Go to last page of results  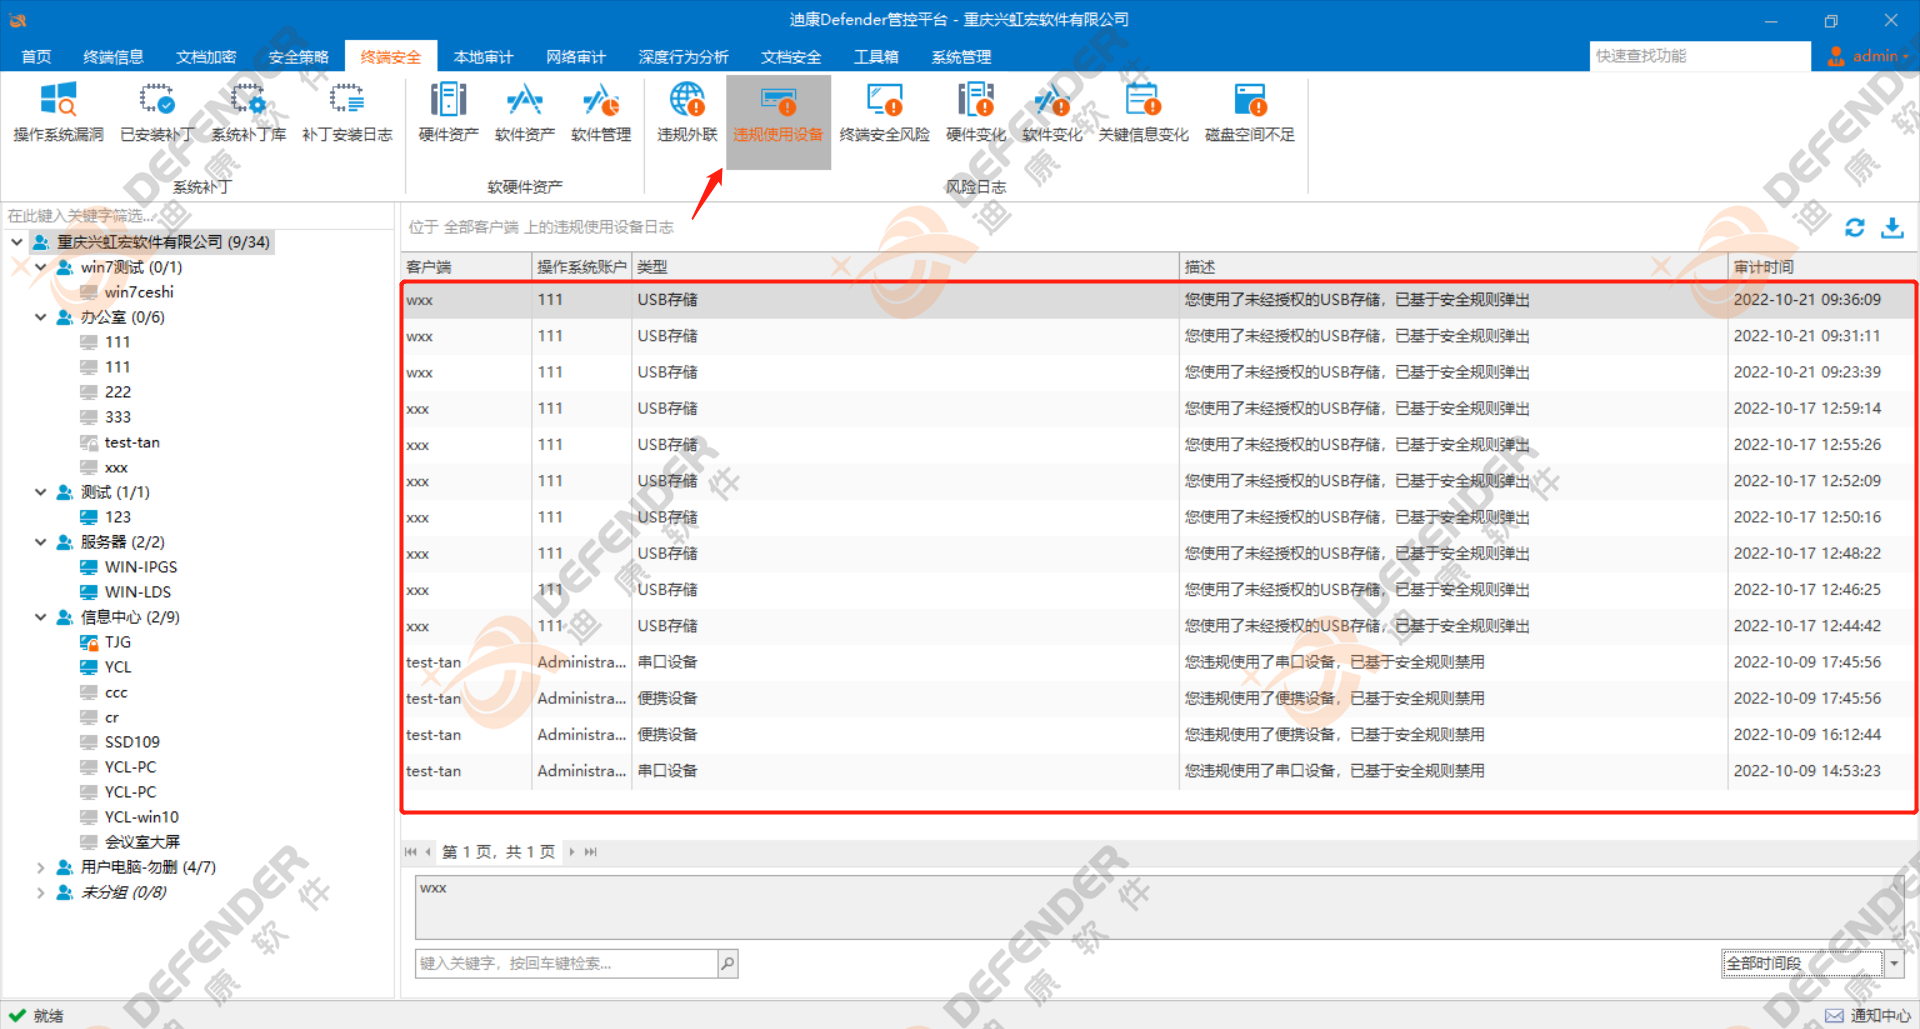coord(591,852)
